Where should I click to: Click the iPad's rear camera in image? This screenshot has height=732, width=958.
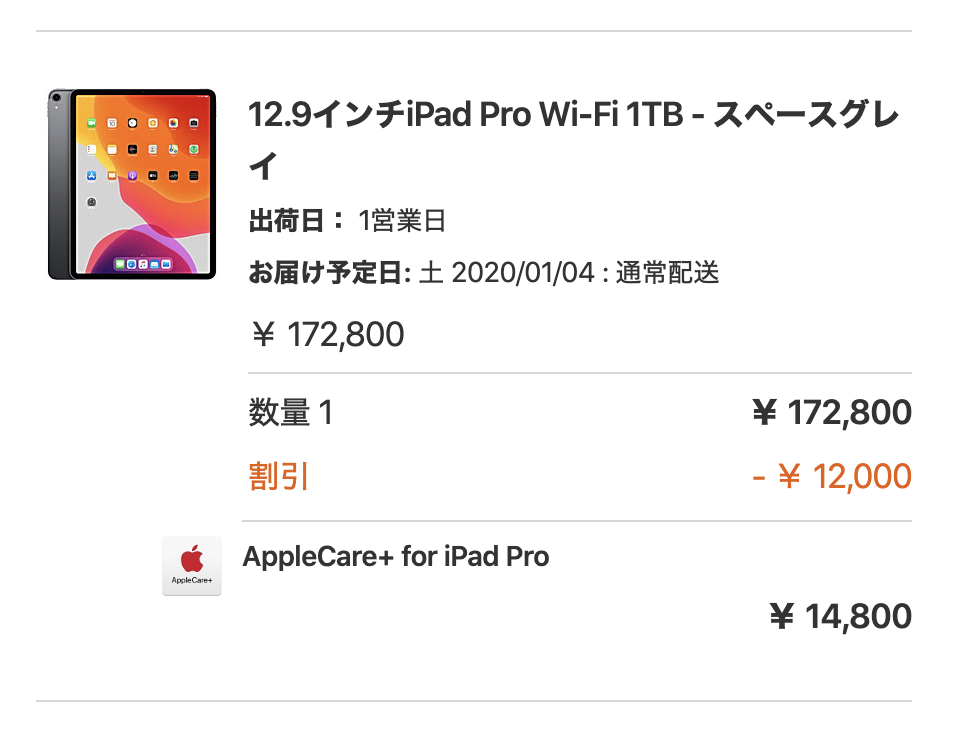click(x=56, y=97)
